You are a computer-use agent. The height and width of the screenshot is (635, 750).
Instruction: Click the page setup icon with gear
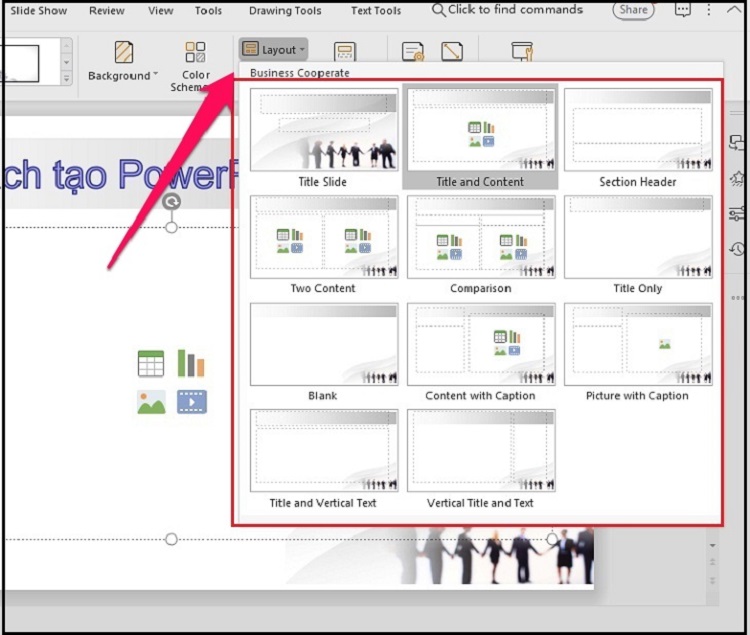tap(412, 51)
